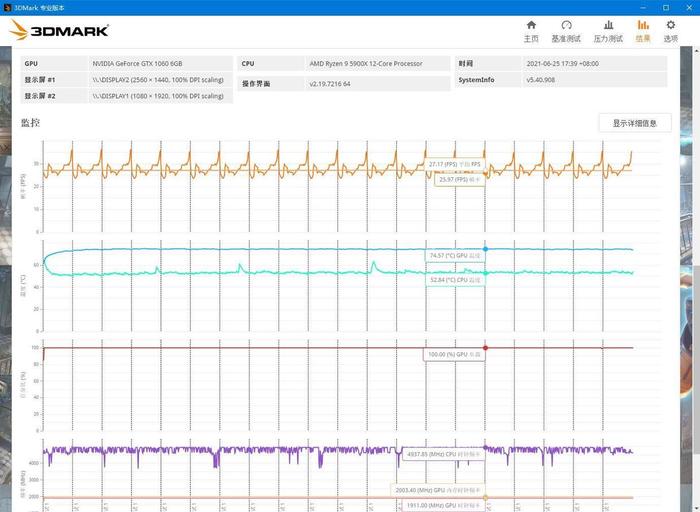Screen dimensions: 700x512
Task: Click the 3DMark app icon in title bar
Action: coord(7,8)
